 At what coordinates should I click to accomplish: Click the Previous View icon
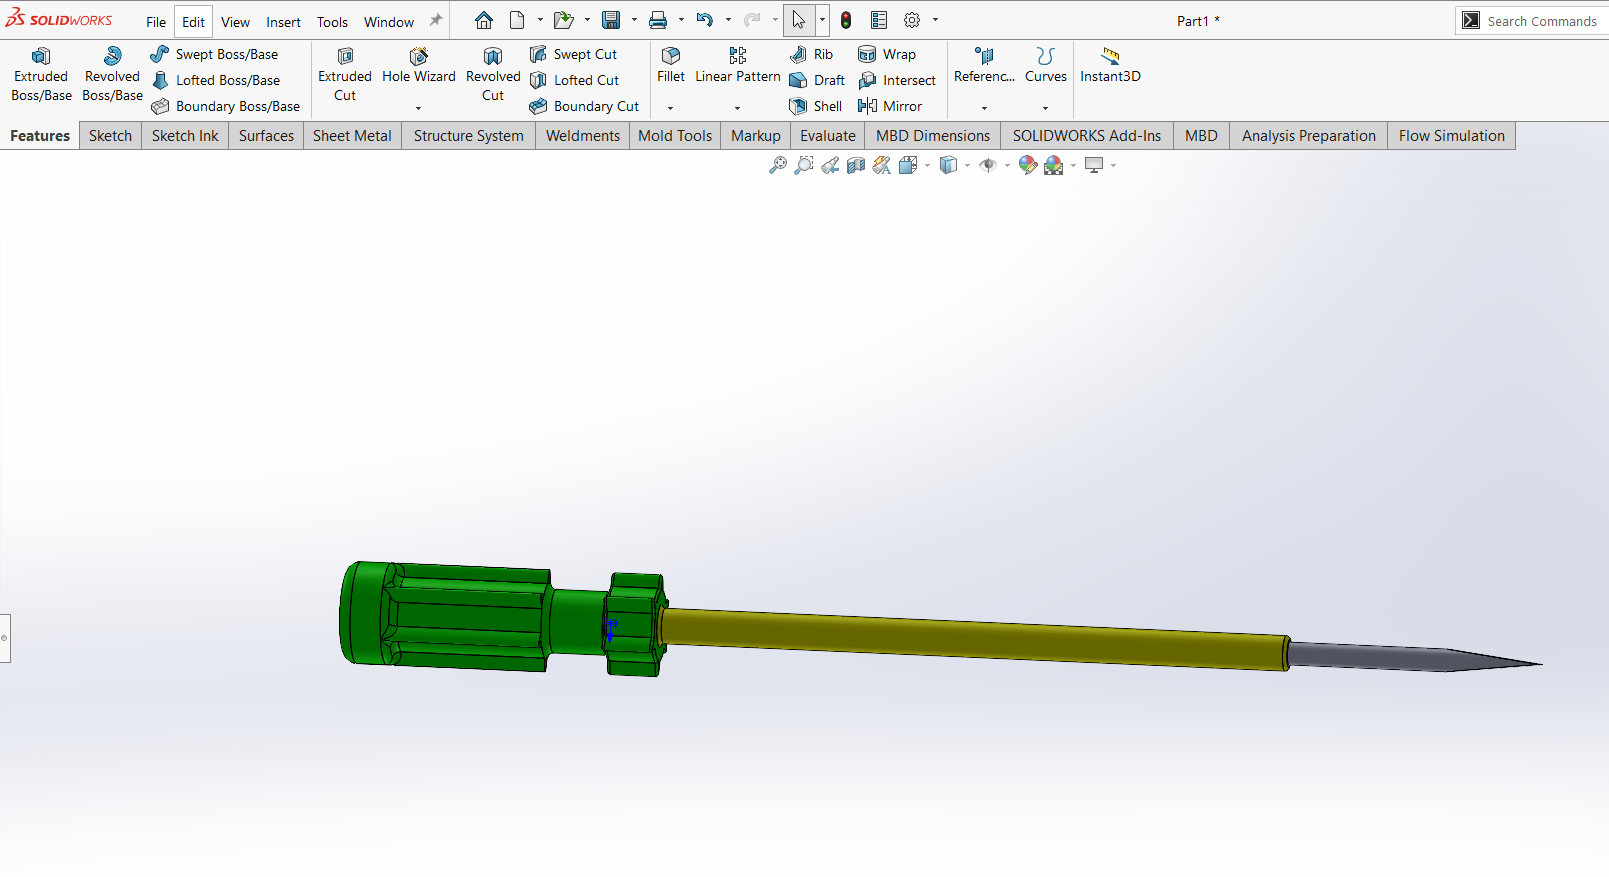[830, 165]
